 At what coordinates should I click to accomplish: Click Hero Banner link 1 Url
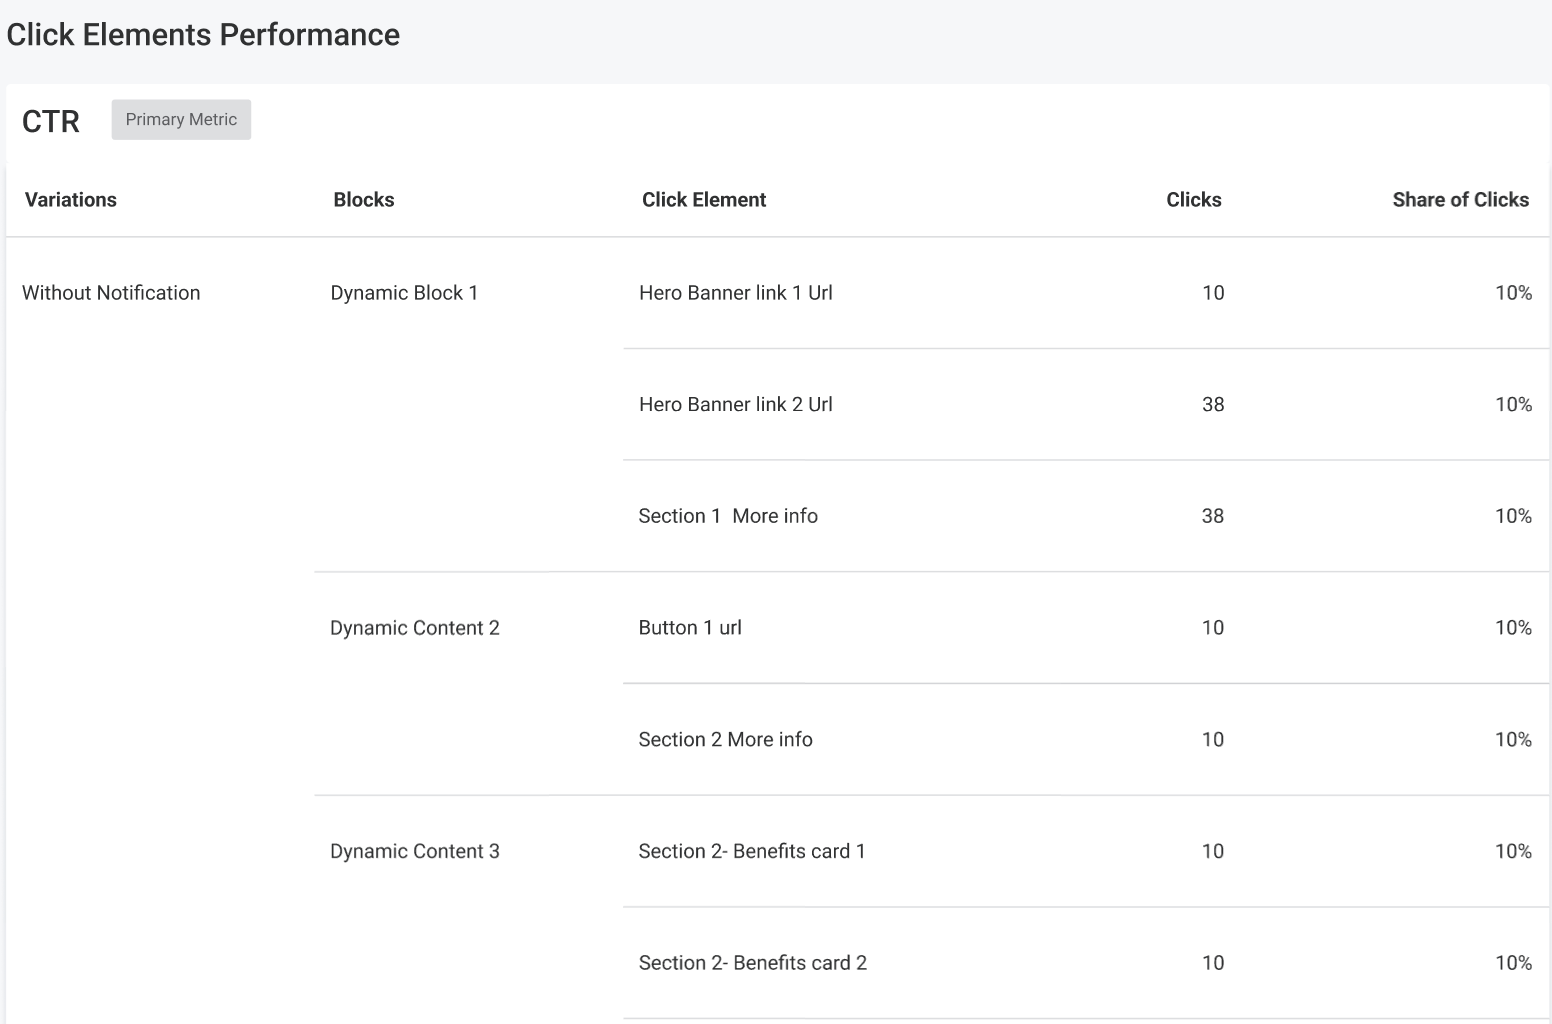736,293
